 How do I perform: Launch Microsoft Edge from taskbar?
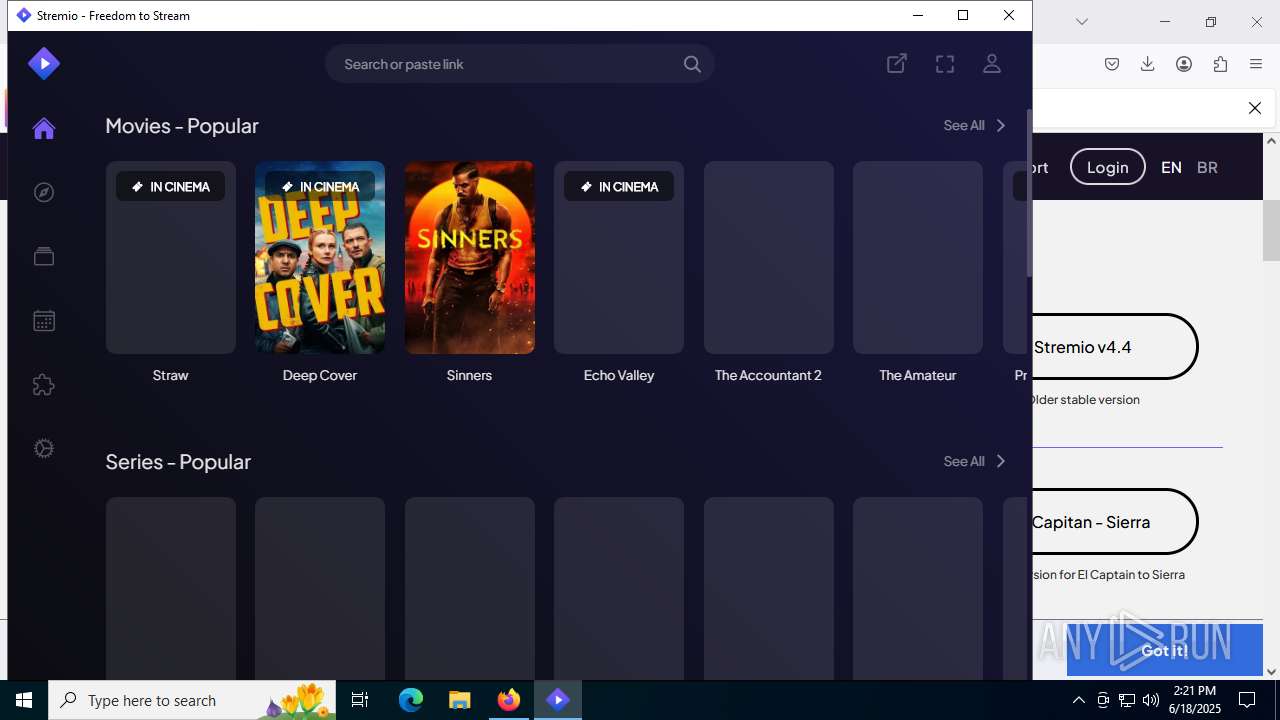[x=411, y=700]
